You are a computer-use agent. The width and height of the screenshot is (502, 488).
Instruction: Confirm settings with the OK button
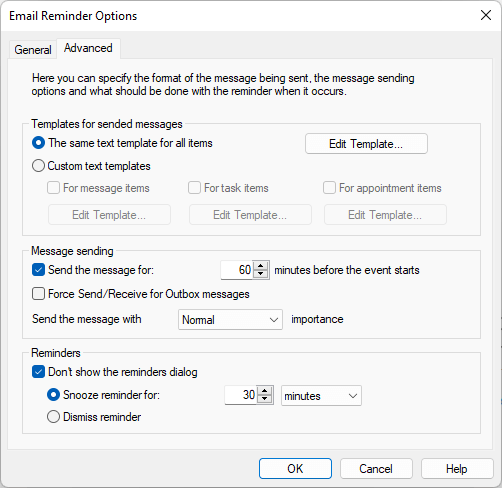[295, 469]
